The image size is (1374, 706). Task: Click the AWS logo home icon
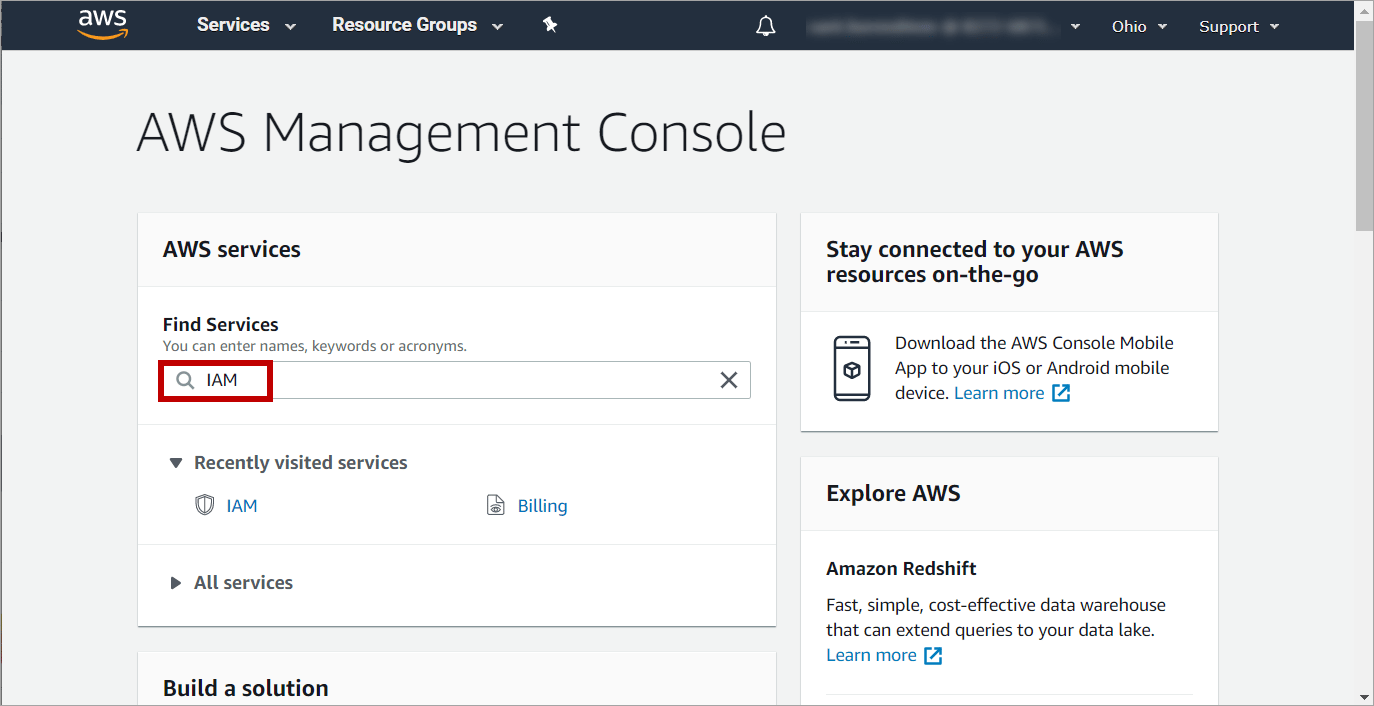pyautogui.click(x=102, y=24)
